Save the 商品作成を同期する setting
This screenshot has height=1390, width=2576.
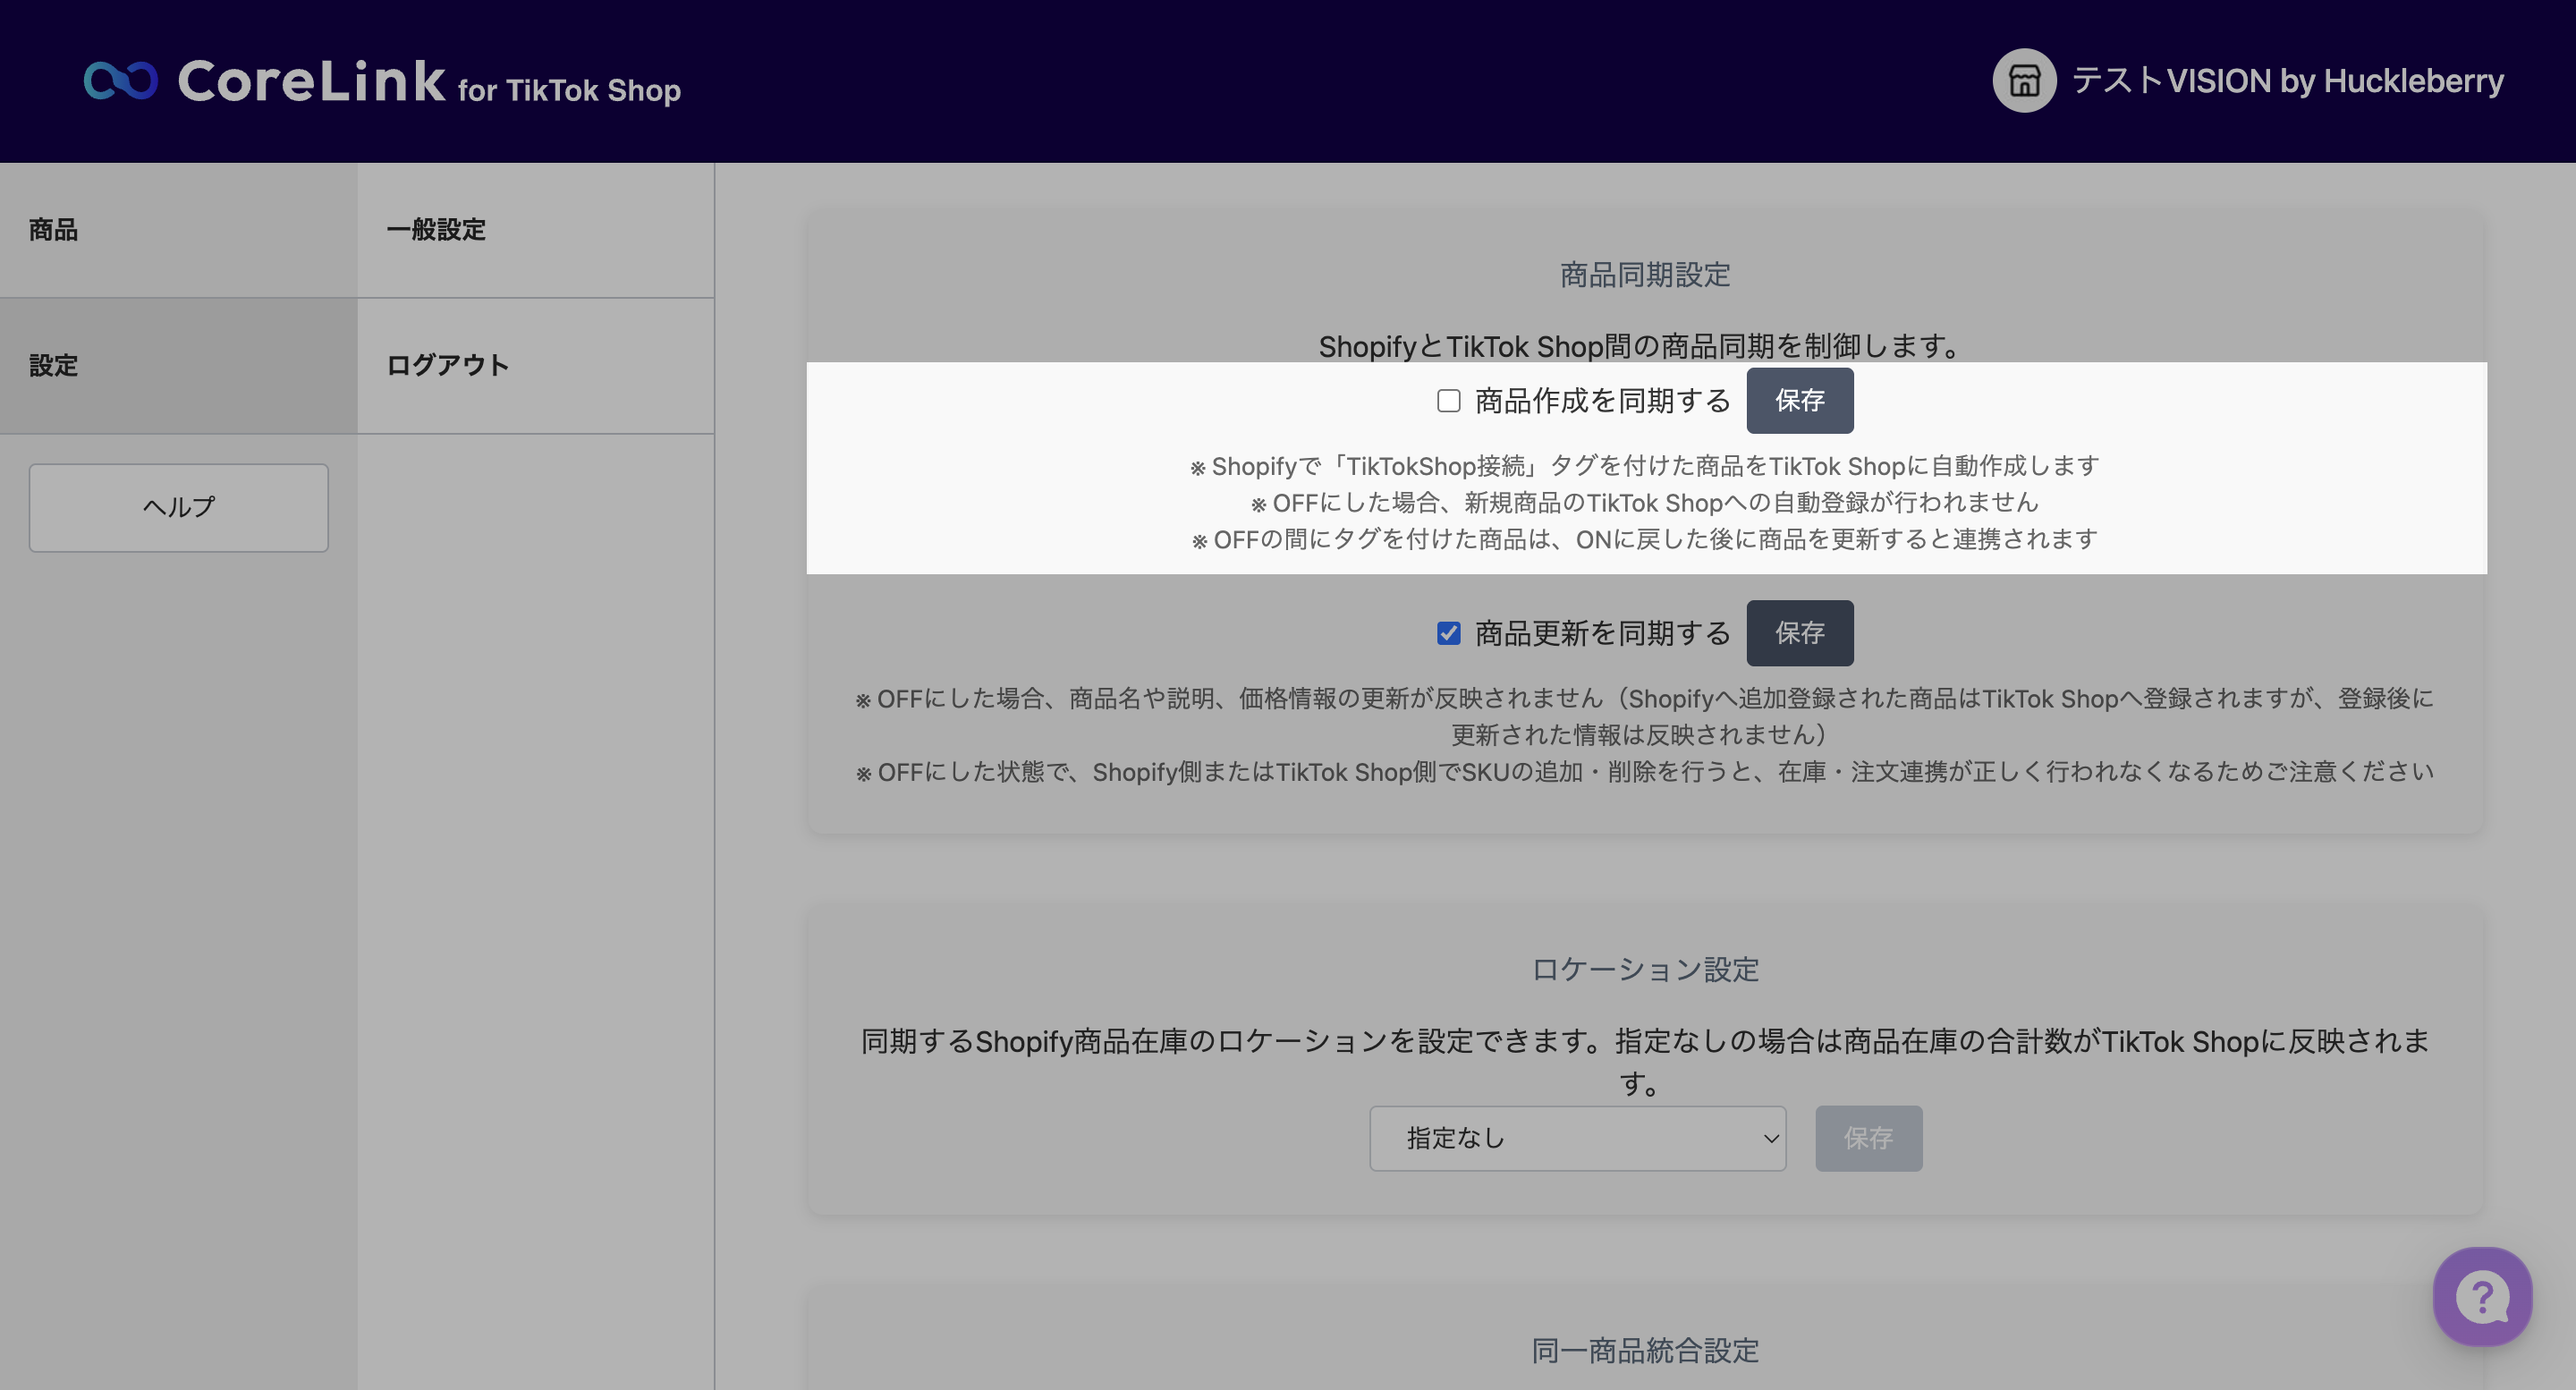[x=1799, y=401]
